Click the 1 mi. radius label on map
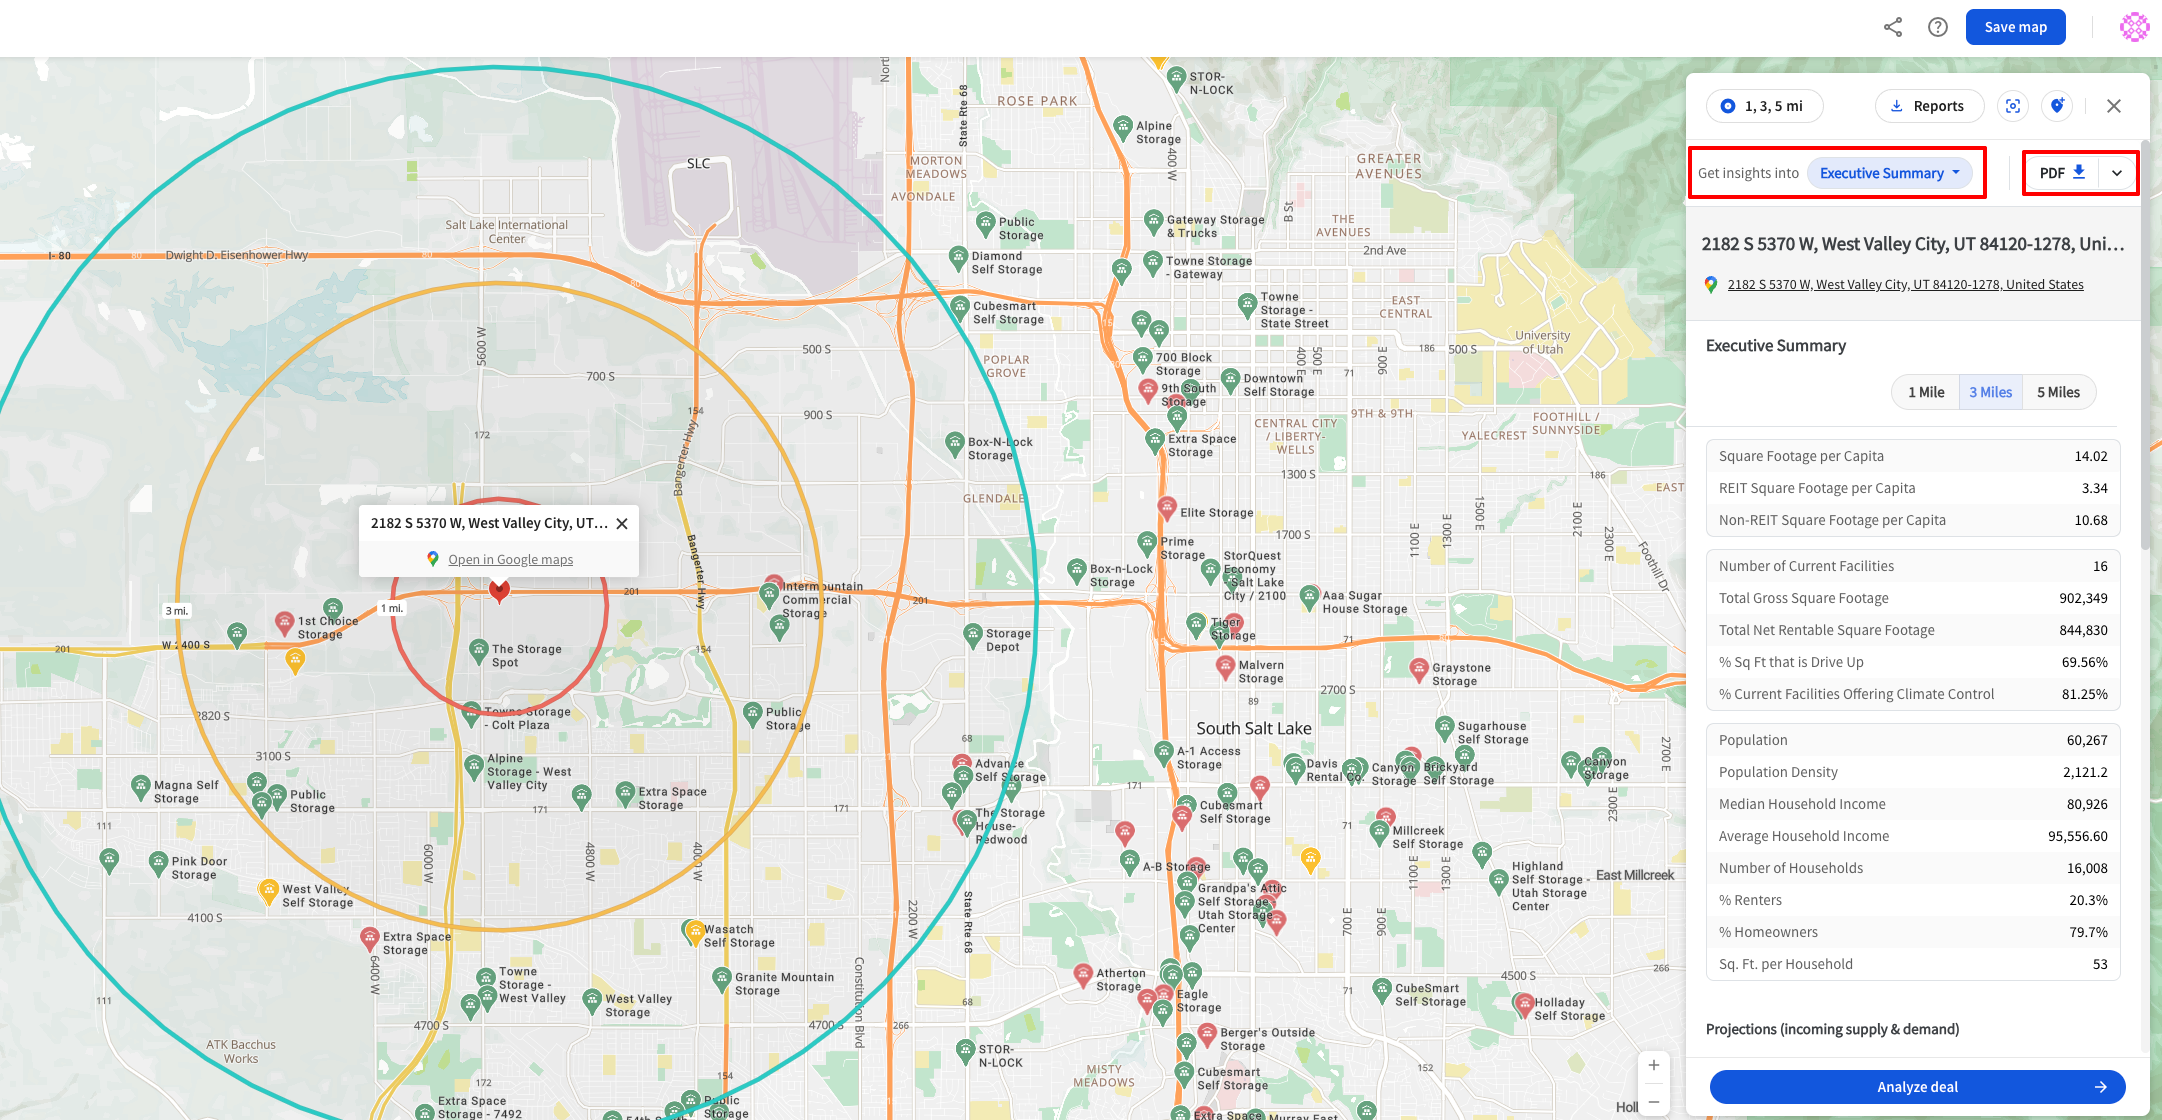The width and height of the screenshot is (2162, 1120). pyautogui.click(x=392, y=608)
